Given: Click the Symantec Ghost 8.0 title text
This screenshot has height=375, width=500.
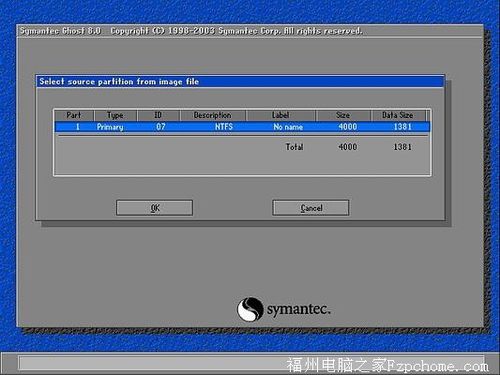Looking at the screenshot, I should pos(60,31).
